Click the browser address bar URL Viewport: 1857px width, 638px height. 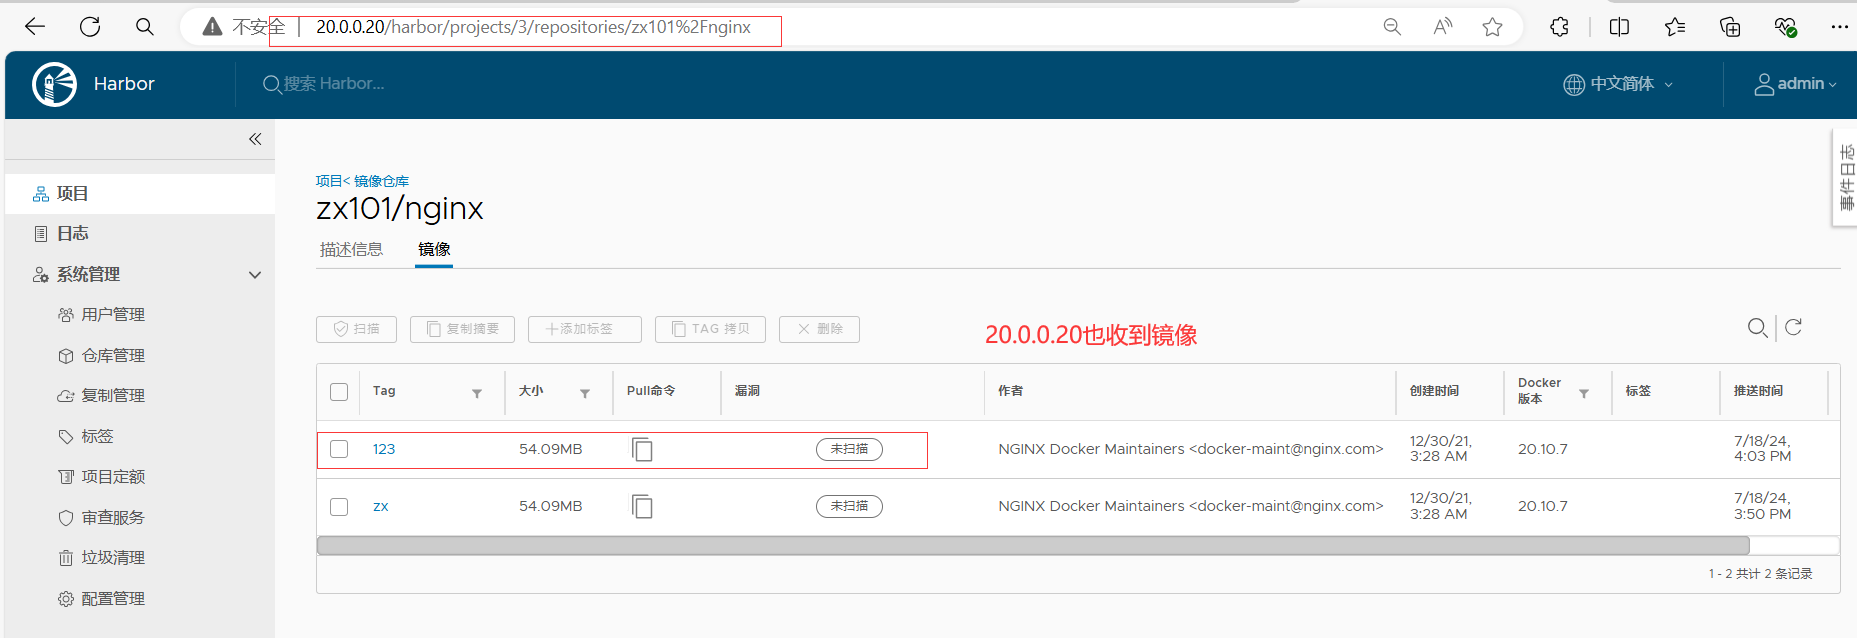click(533, 27)
